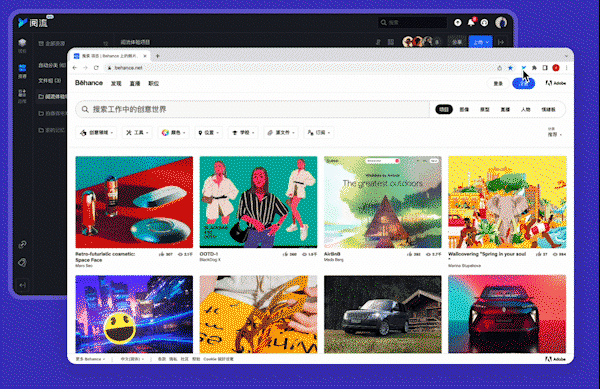The width and height of the screenshot is (600, 389).
Task: Collapse the dark sidebar with the bottom arrow icon
Action: pyautogui.click(x=22, y=285)
